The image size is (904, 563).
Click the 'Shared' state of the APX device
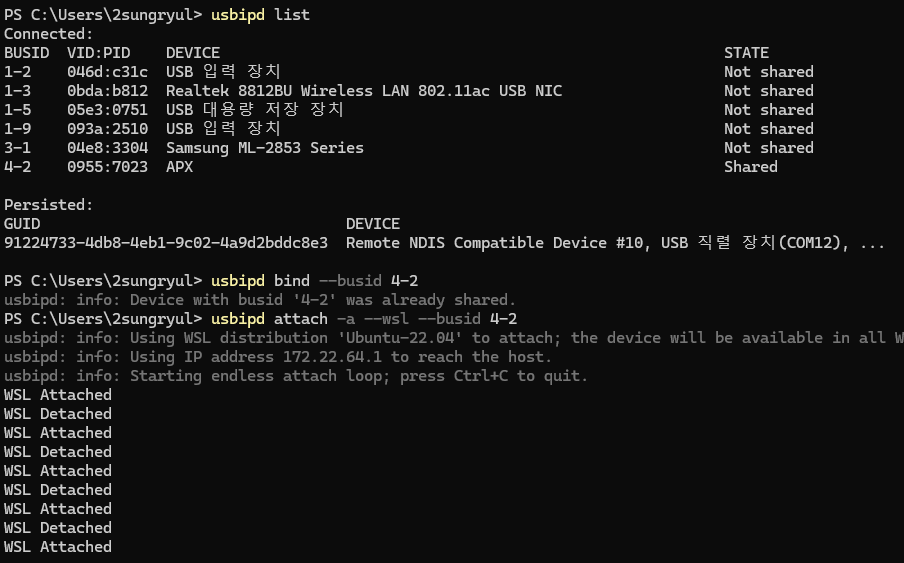(x=750, y=167)
